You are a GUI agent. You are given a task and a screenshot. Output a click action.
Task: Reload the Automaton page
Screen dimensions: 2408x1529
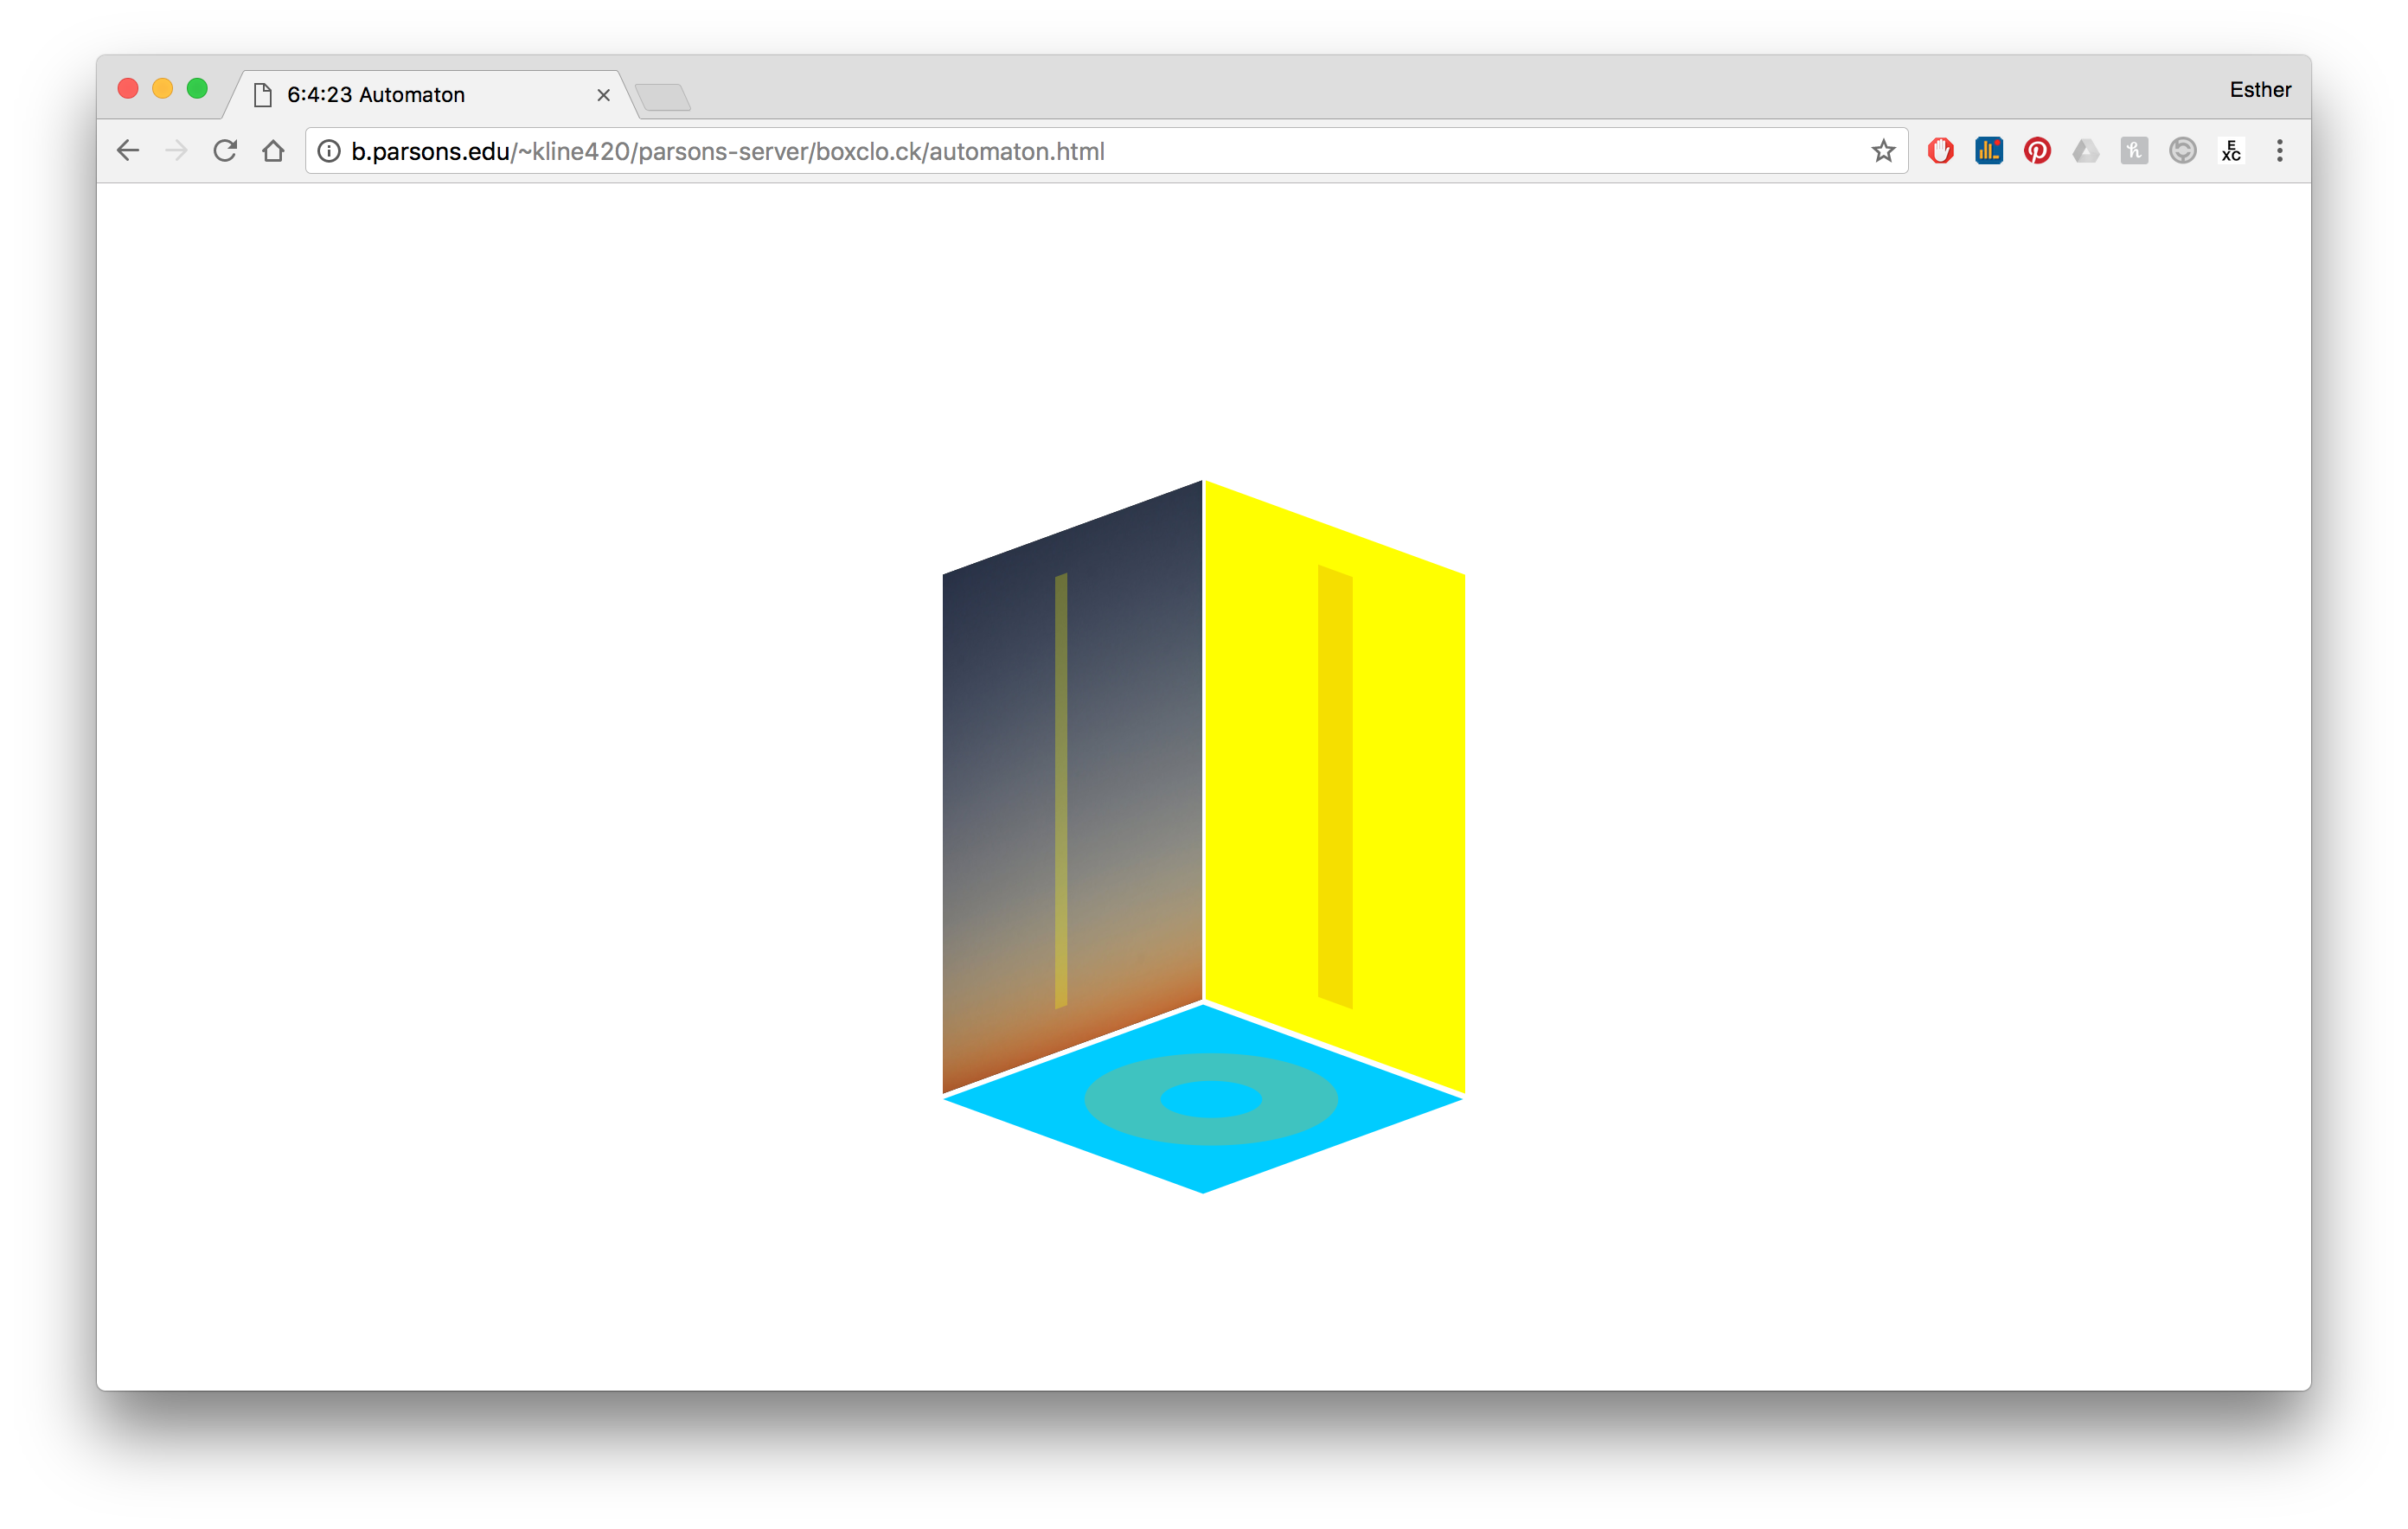point(225,151)
